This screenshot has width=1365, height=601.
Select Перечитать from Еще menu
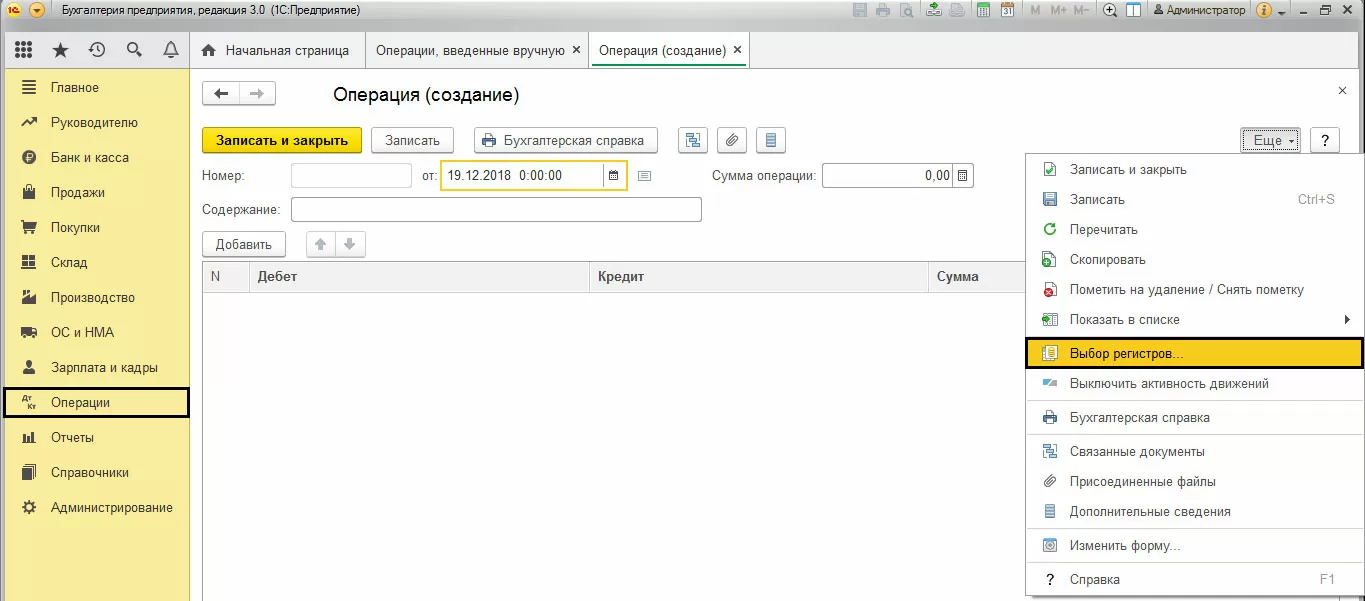[x=1195, y=230]
